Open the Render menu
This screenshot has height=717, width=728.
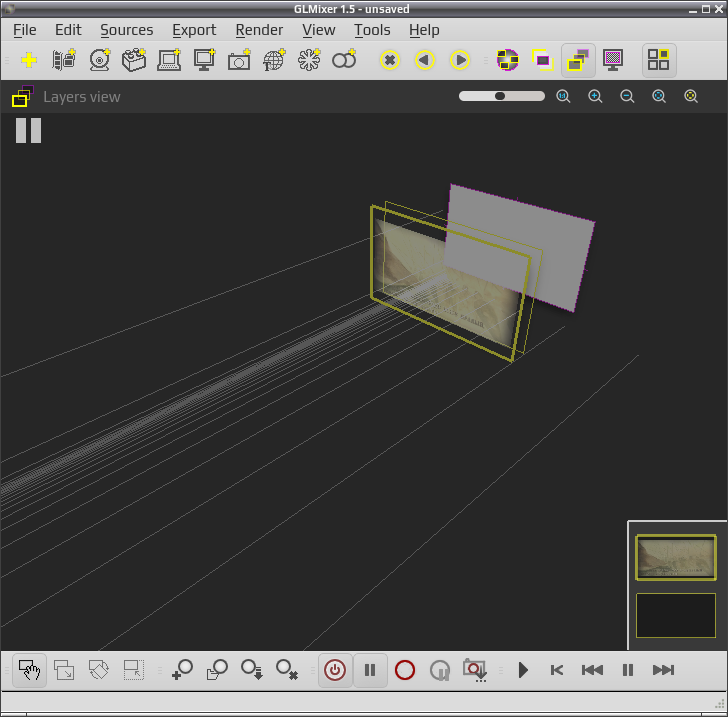point(259,30)
